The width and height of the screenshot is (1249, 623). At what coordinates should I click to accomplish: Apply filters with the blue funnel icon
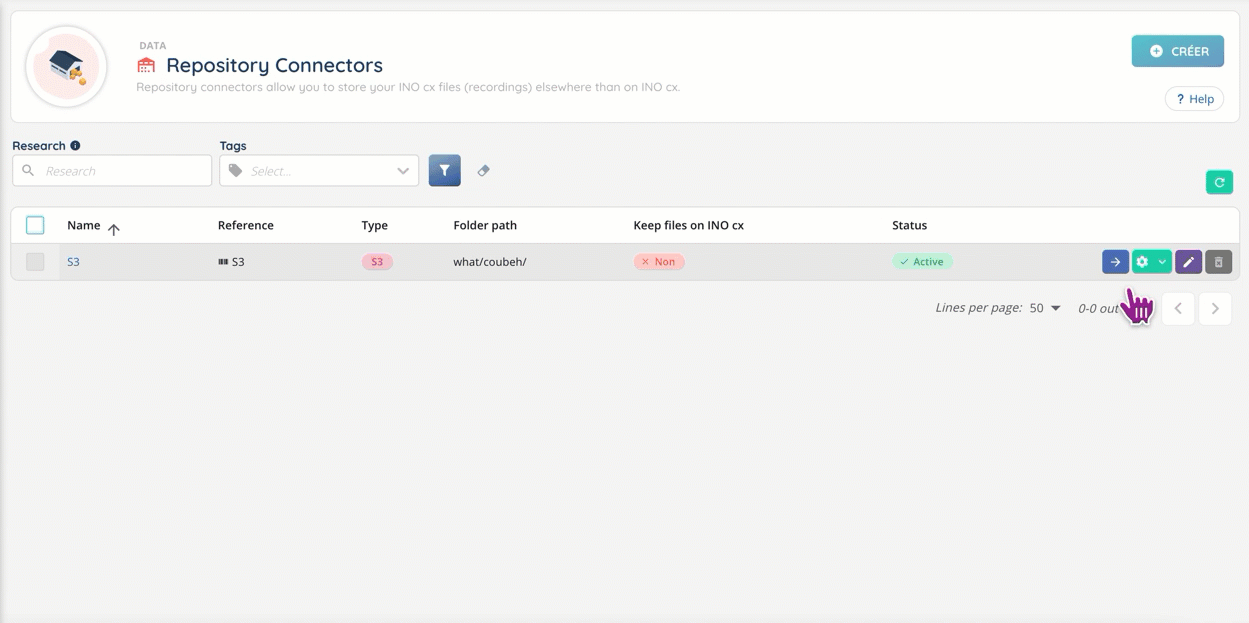(x=445, y=171)
